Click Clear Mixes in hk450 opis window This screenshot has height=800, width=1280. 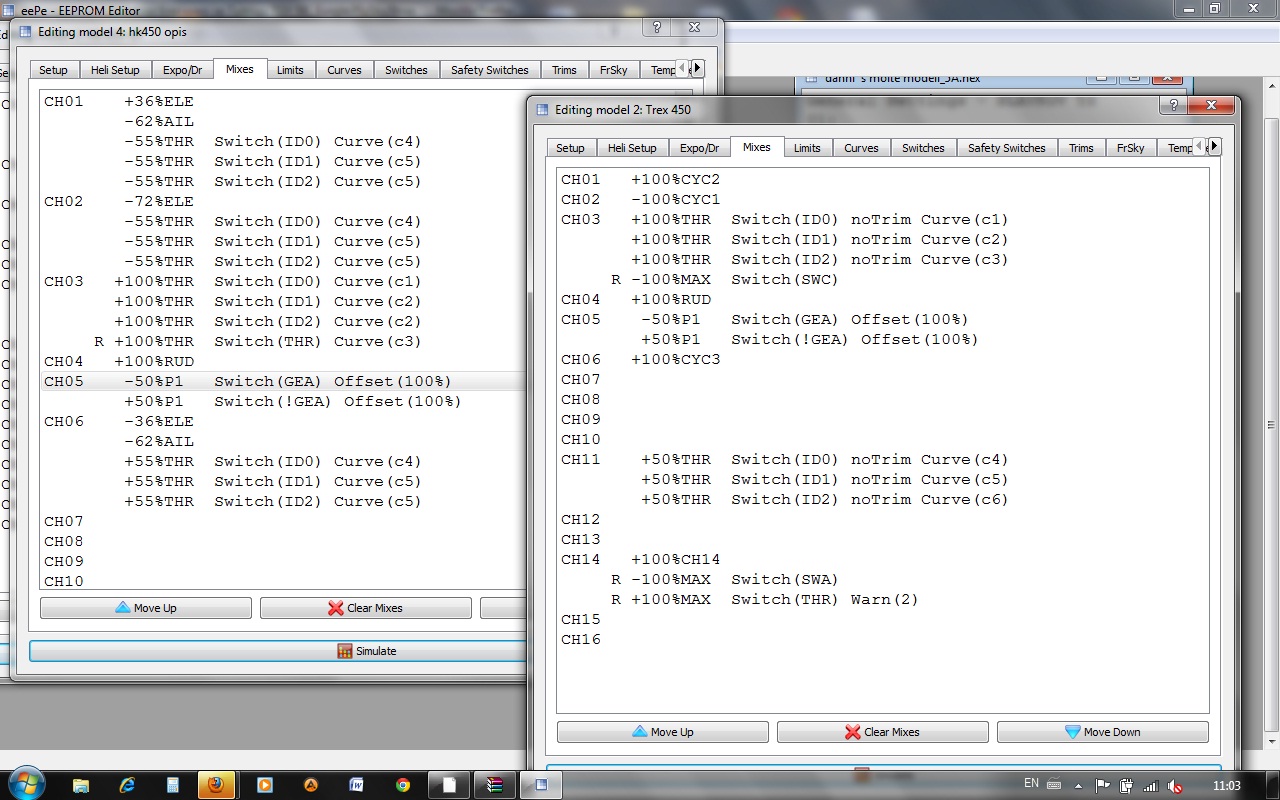tap(365, 608)
